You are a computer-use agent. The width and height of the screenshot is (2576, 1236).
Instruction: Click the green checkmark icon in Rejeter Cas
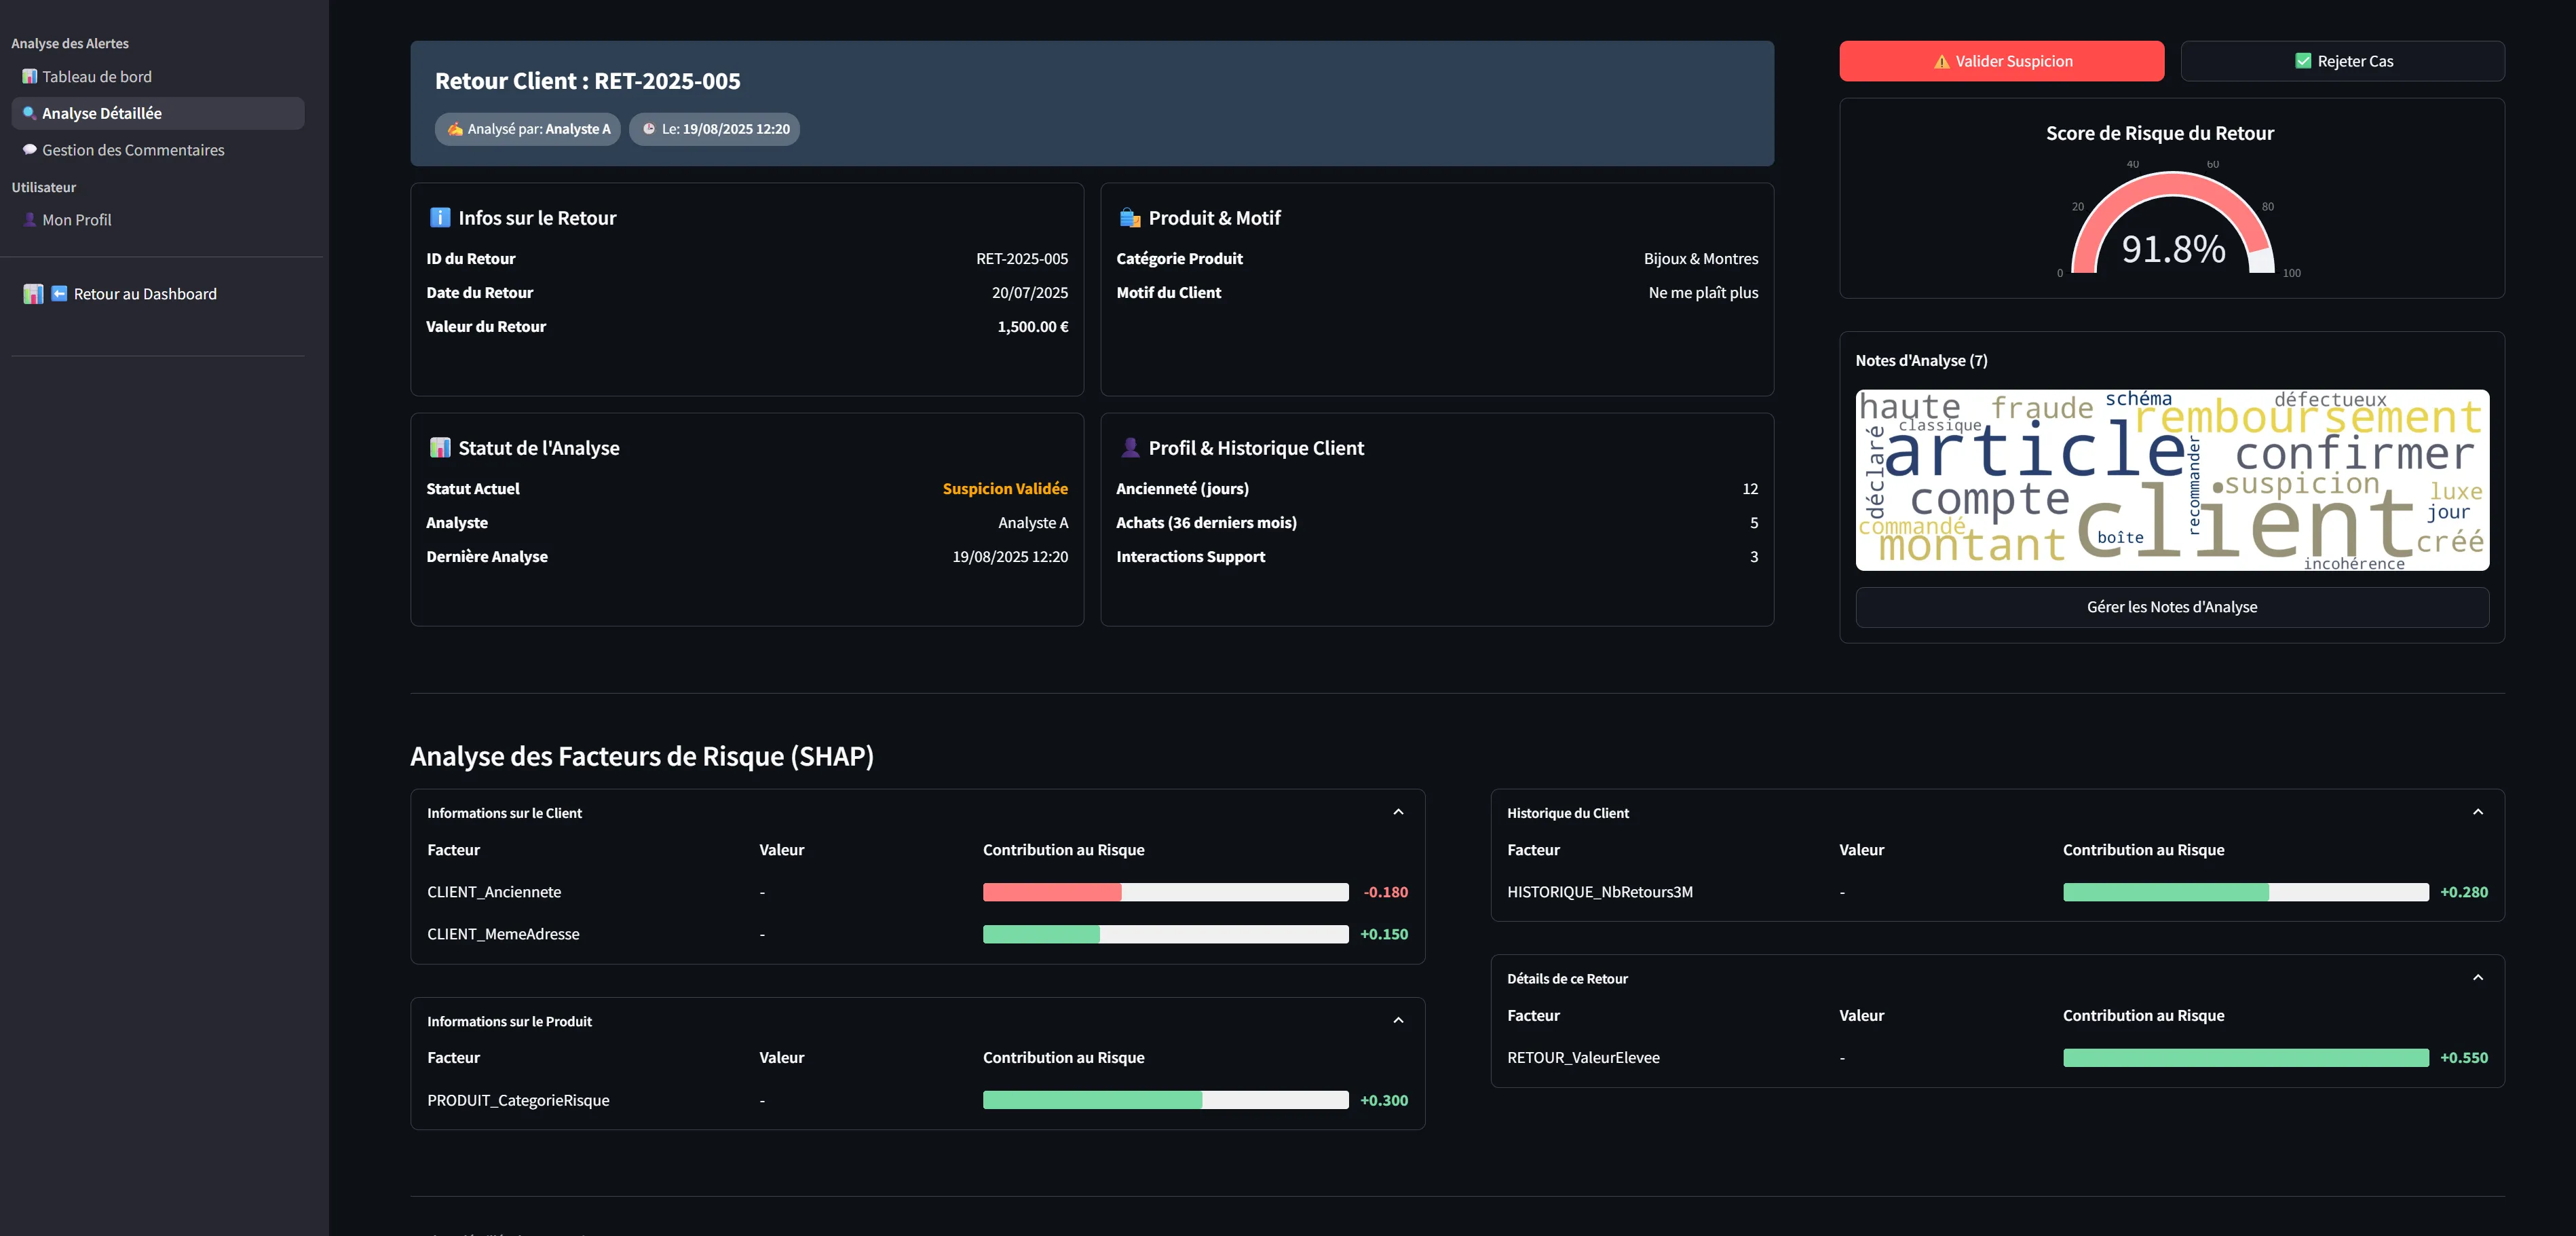[x=2303, y=61]
